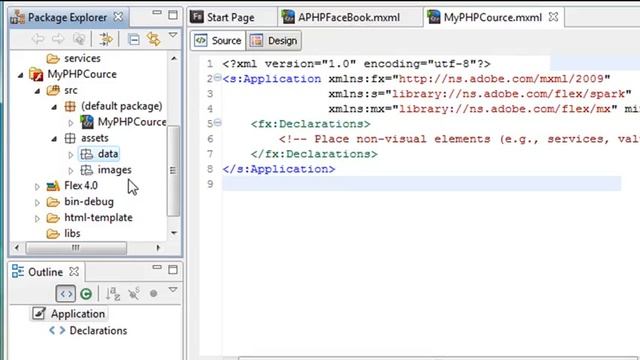Select (default package) in the tree
640x360 pixels.
[x=121, y=106]
